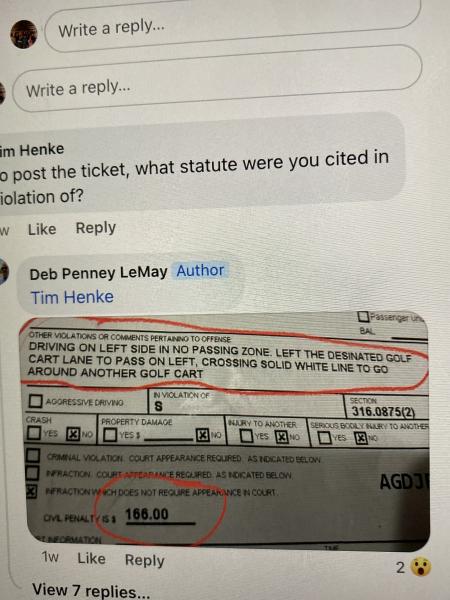Click the 1w timestamp under the ticket photo
450x600 pixels.
point(50,557)
